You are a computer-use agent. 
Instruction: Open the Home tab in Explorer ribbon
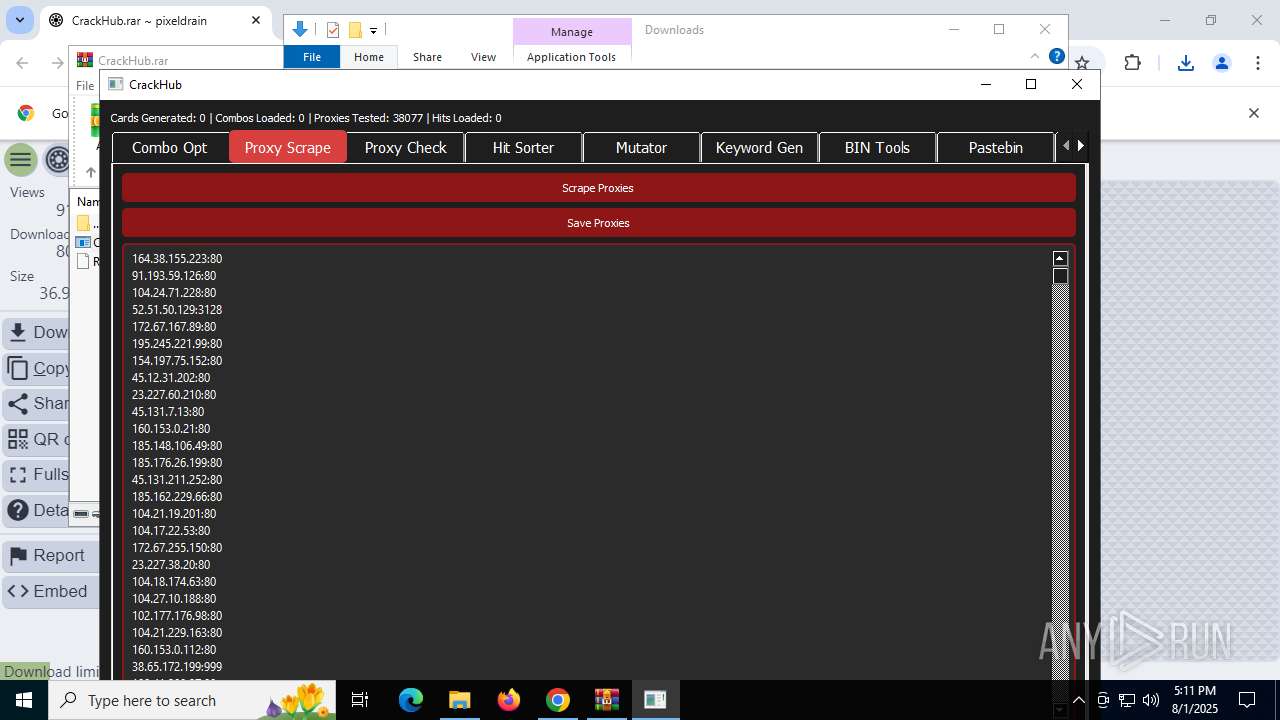369,57
